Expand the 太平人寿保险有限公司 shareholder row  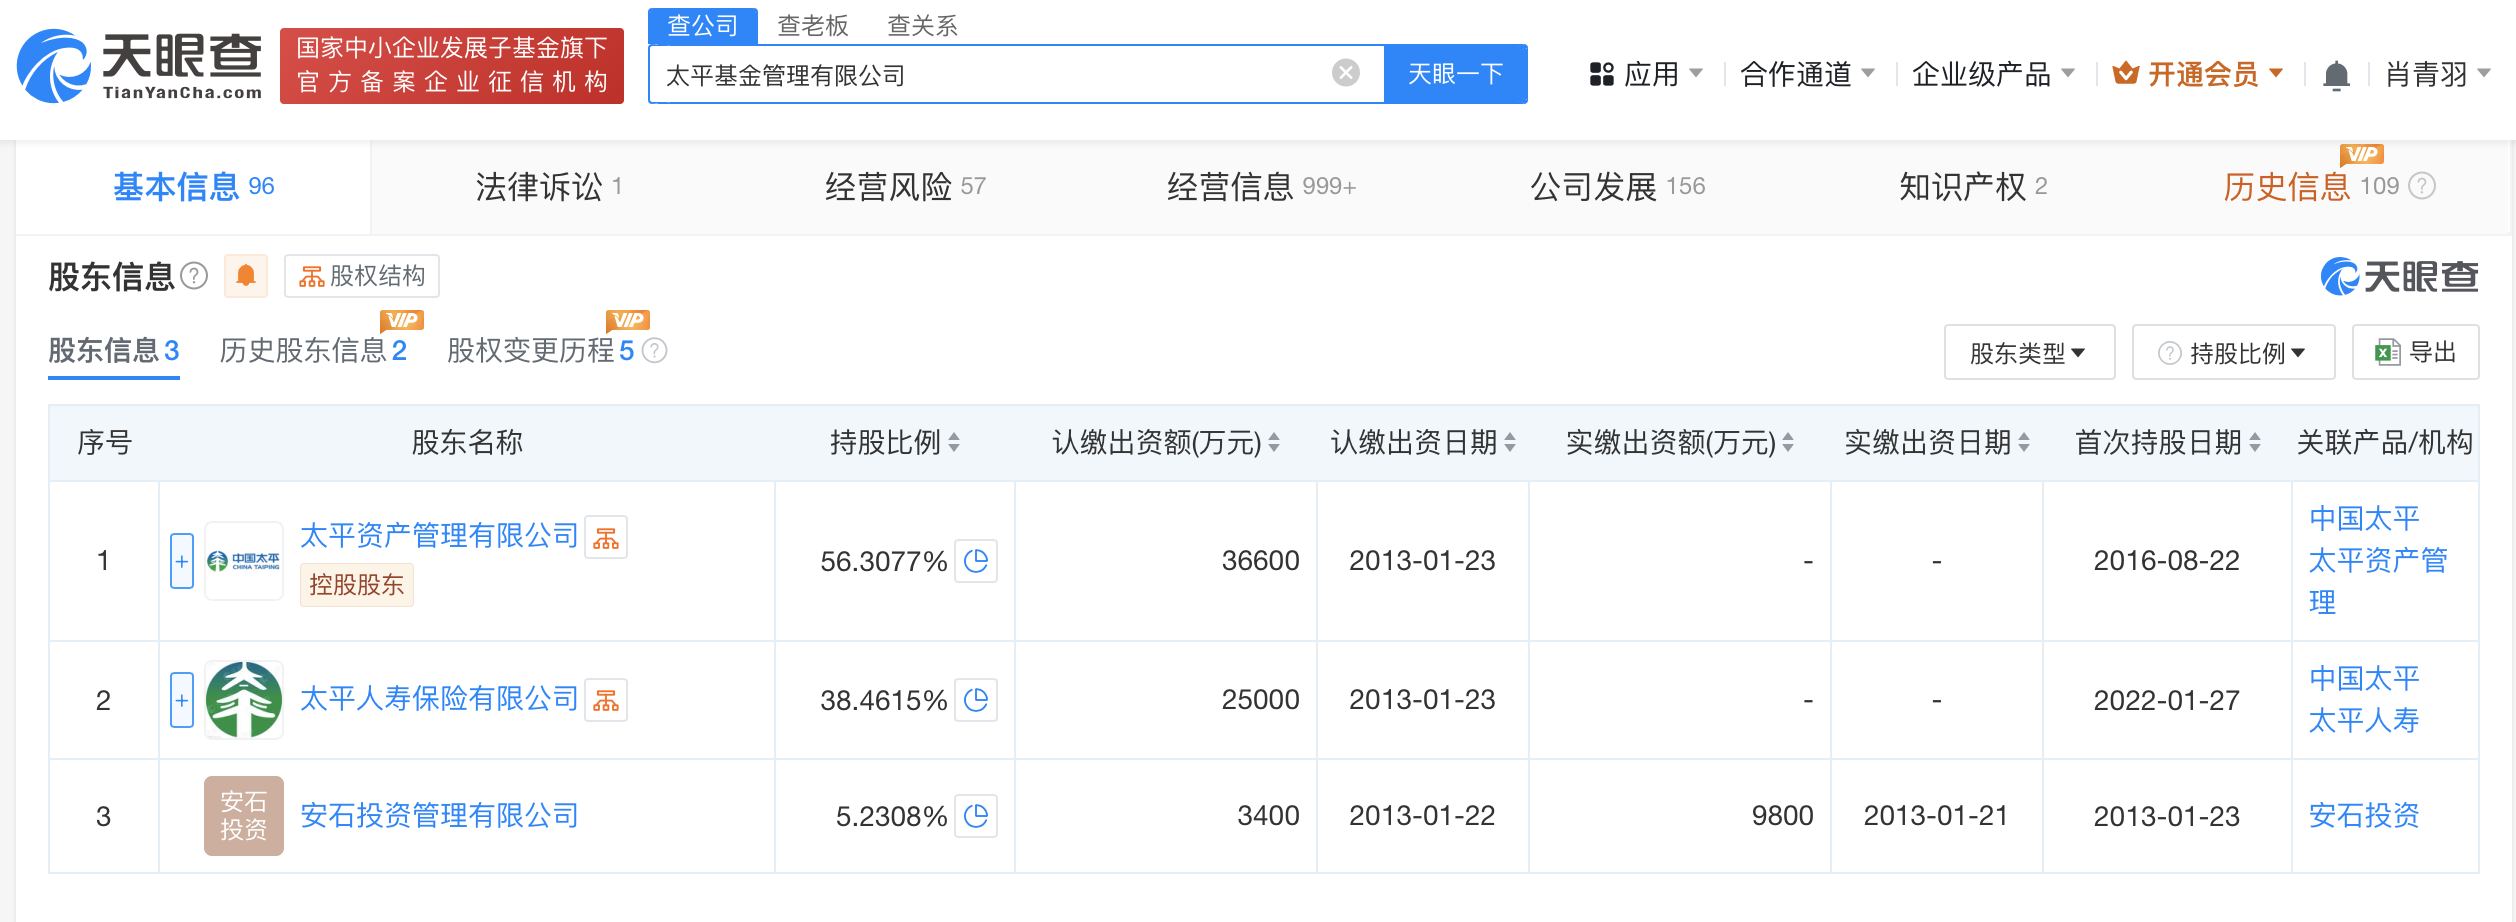(182, 700)
